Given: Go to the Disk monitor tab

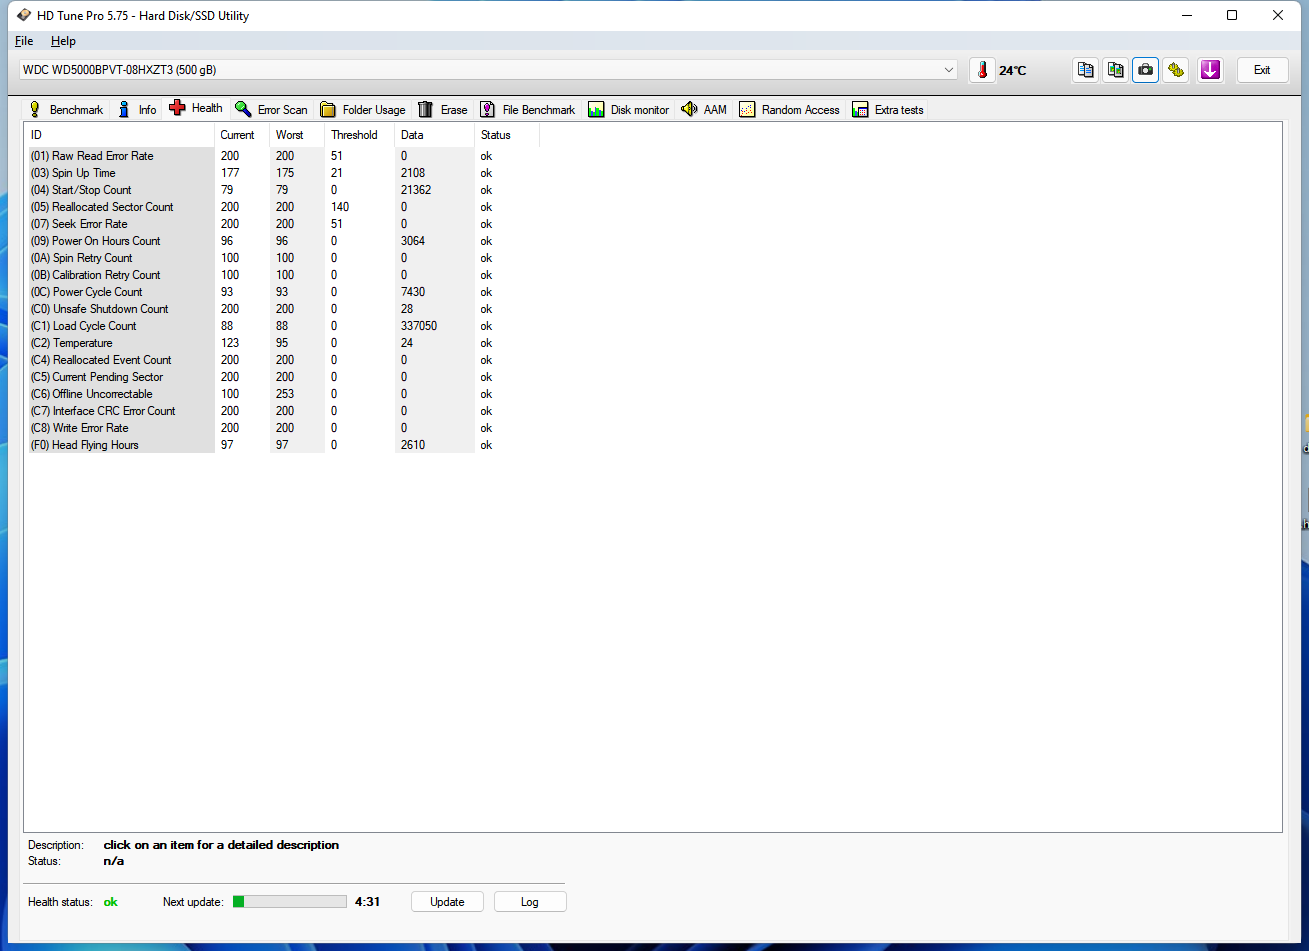Looking at the screenshot, I should (x=628, y=110).
